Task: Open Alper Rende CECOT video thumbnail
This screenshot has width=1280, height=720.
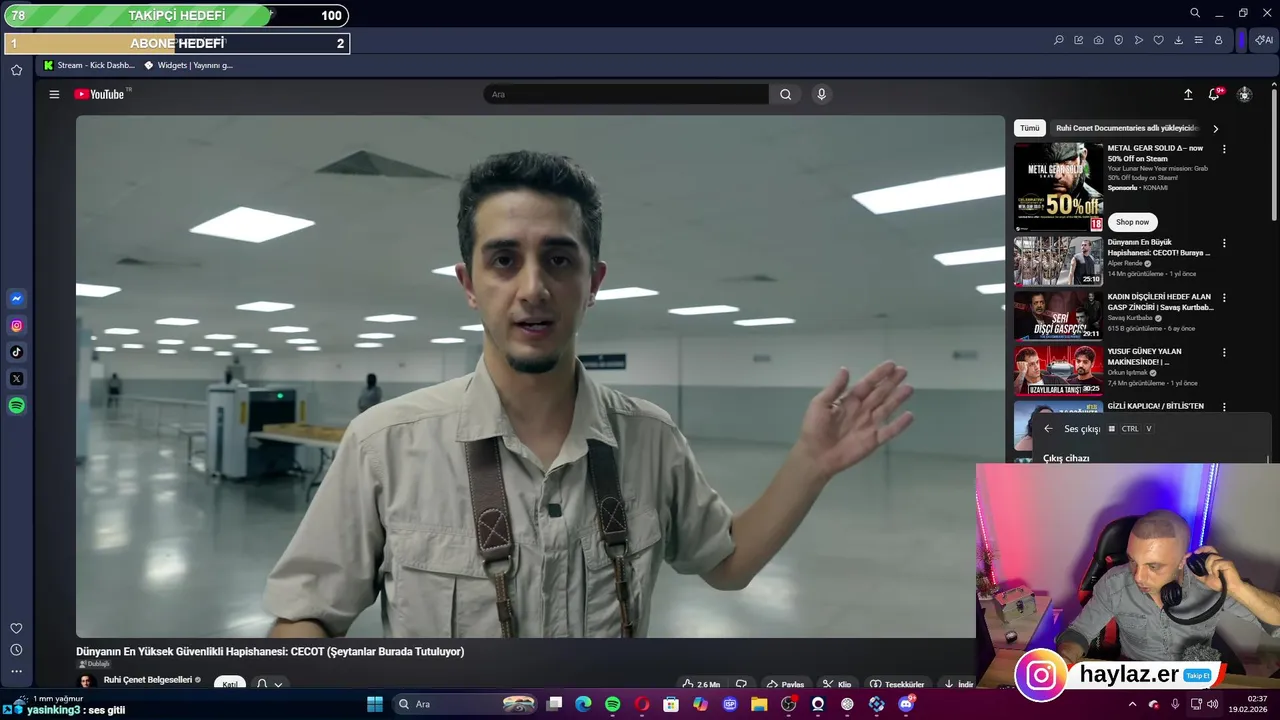Action: coord(1058,261)
